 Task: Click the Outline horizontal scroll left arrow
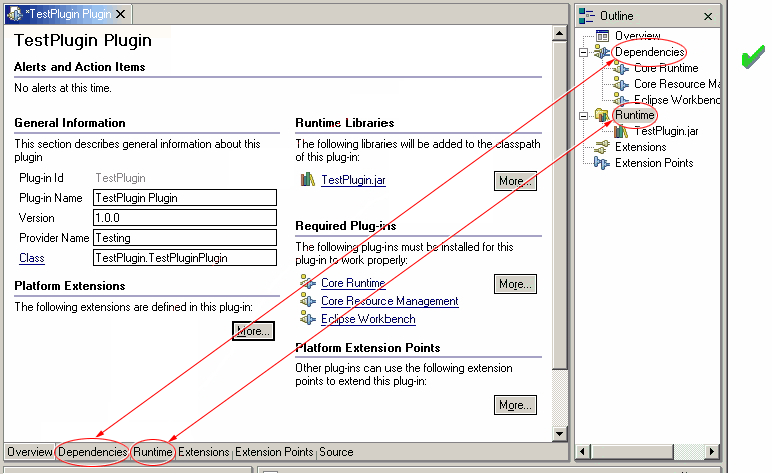583,451
